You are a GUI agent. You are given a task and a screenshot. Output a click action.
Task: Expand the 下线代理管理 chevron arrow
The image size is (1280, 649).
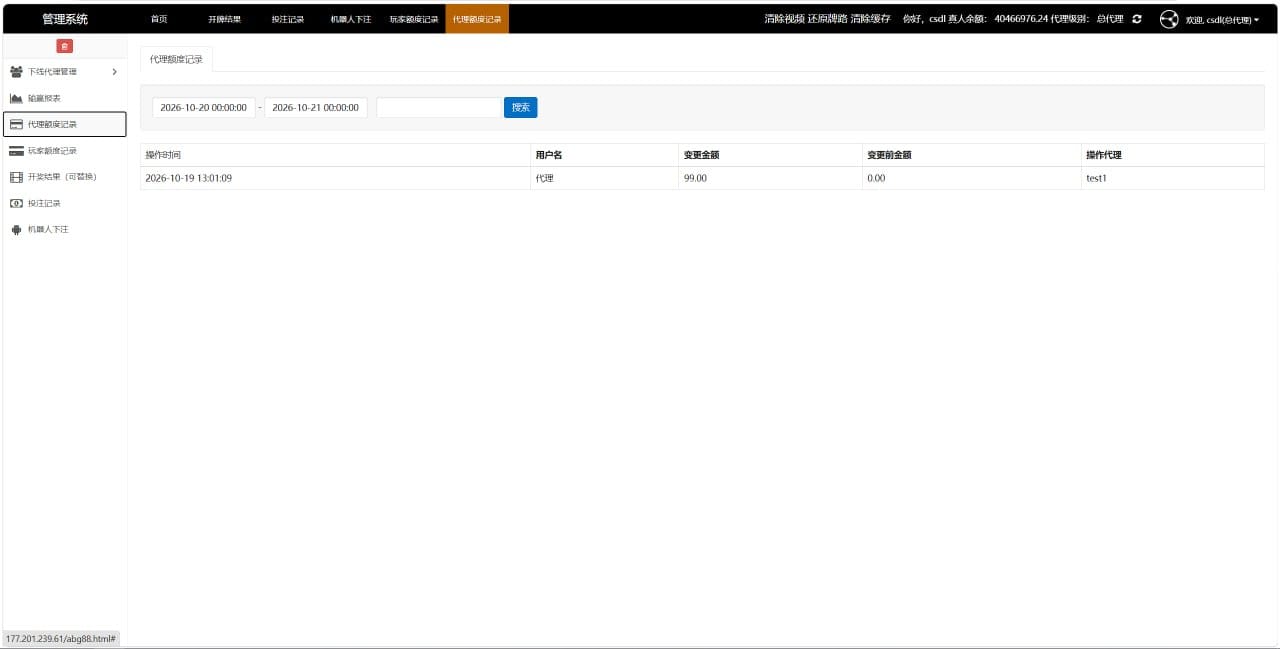pyautogui.click(x=114, y=72)
